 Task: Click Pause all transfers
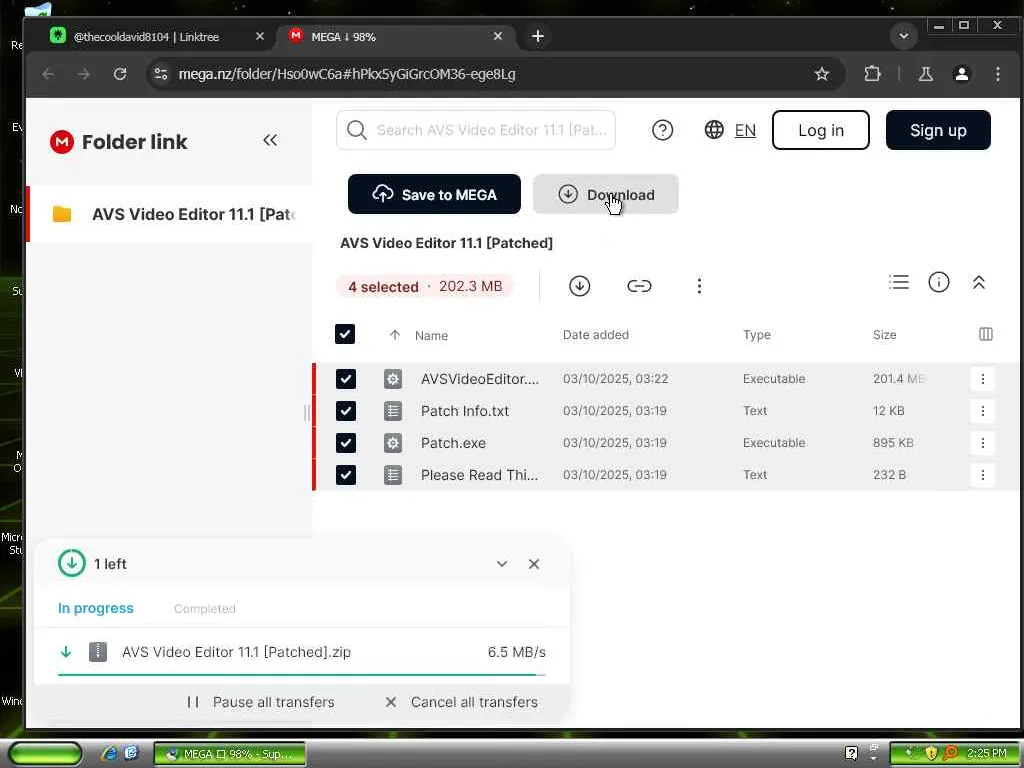tap(261, 702)
